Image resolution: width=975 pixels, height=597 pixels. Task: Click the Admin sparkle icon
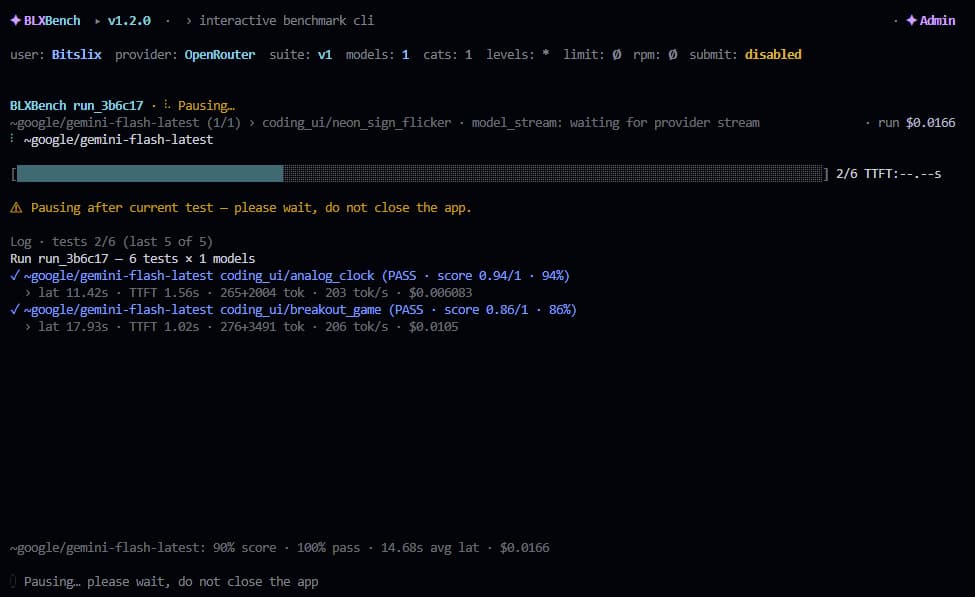pyautogui.click(x=912, y=21)
